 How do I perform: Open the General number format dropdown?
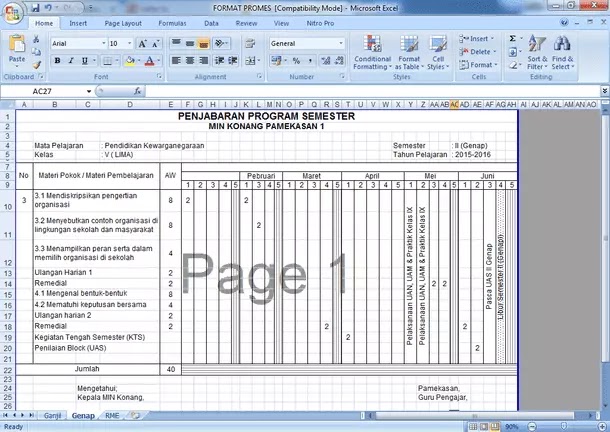point(341,43)
